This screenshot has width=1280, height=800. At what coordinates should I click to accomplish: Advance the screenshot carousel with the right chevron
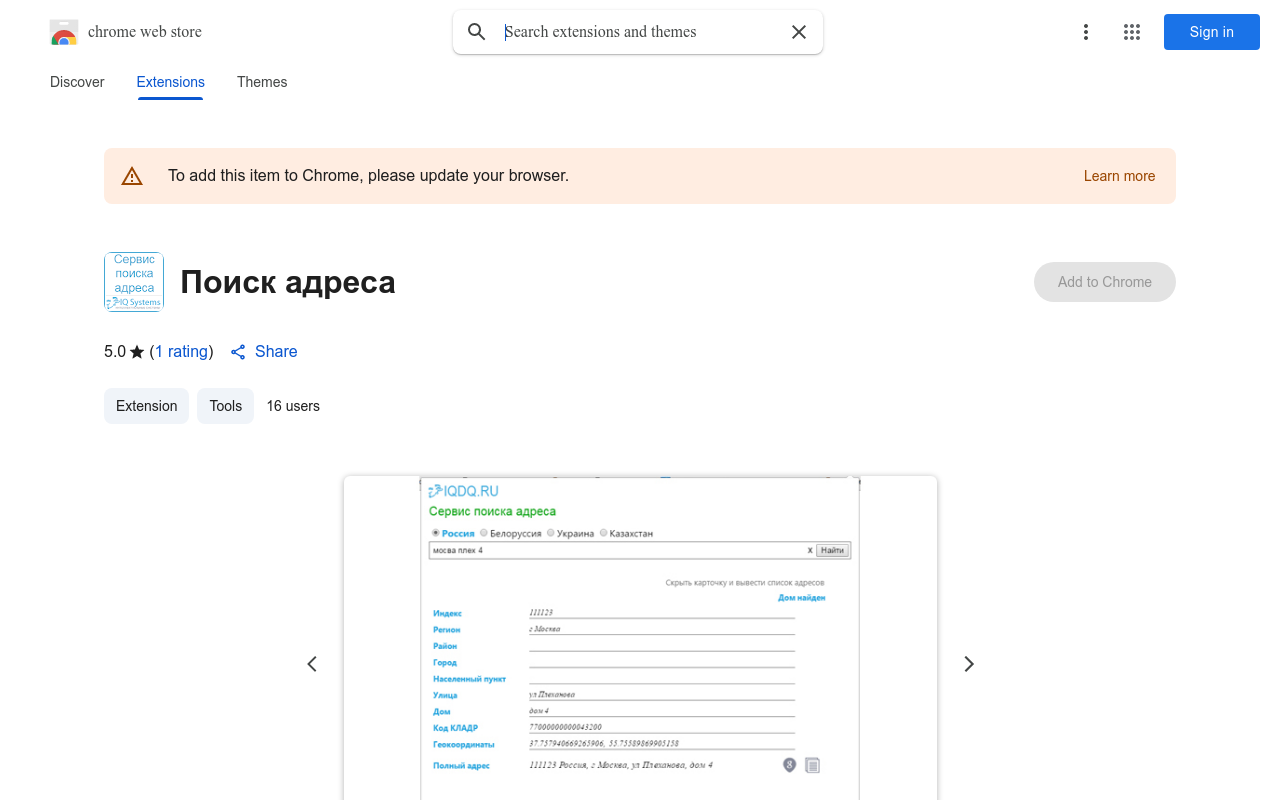(968, 663)
